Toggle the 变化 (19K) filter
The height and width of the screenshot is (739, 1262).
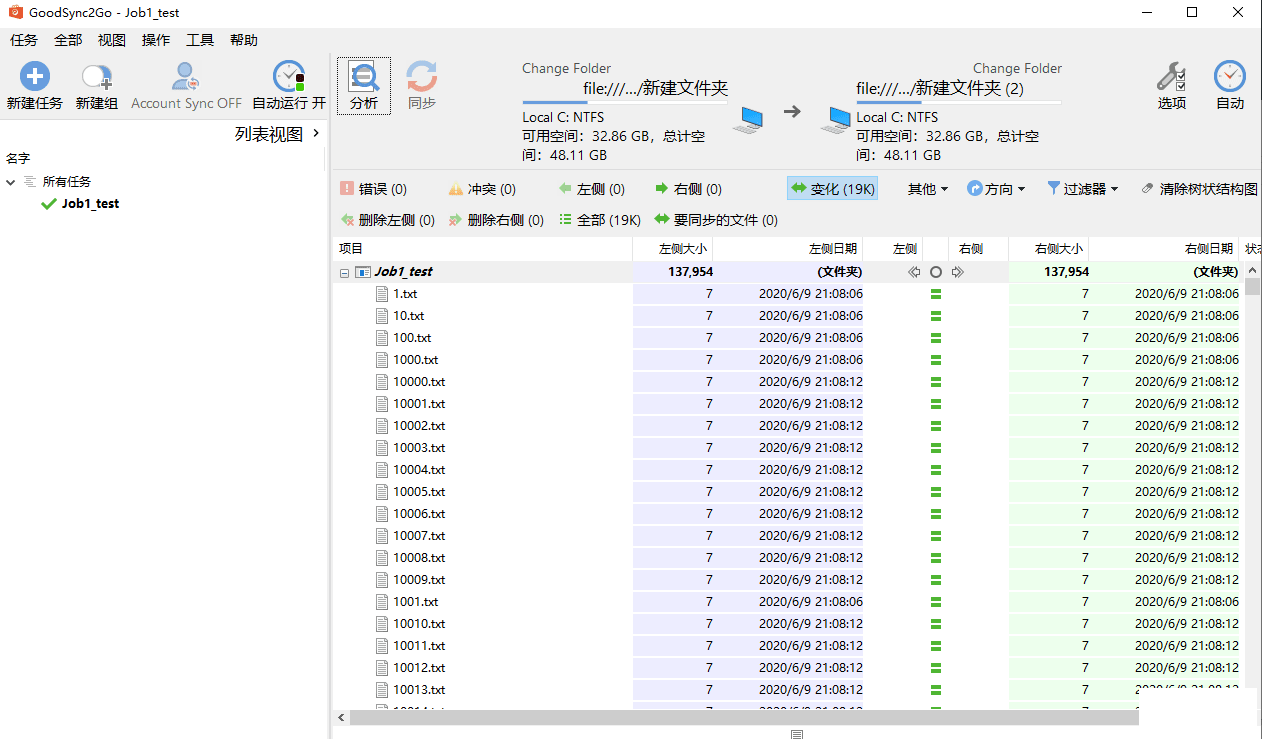pos(832,189)
